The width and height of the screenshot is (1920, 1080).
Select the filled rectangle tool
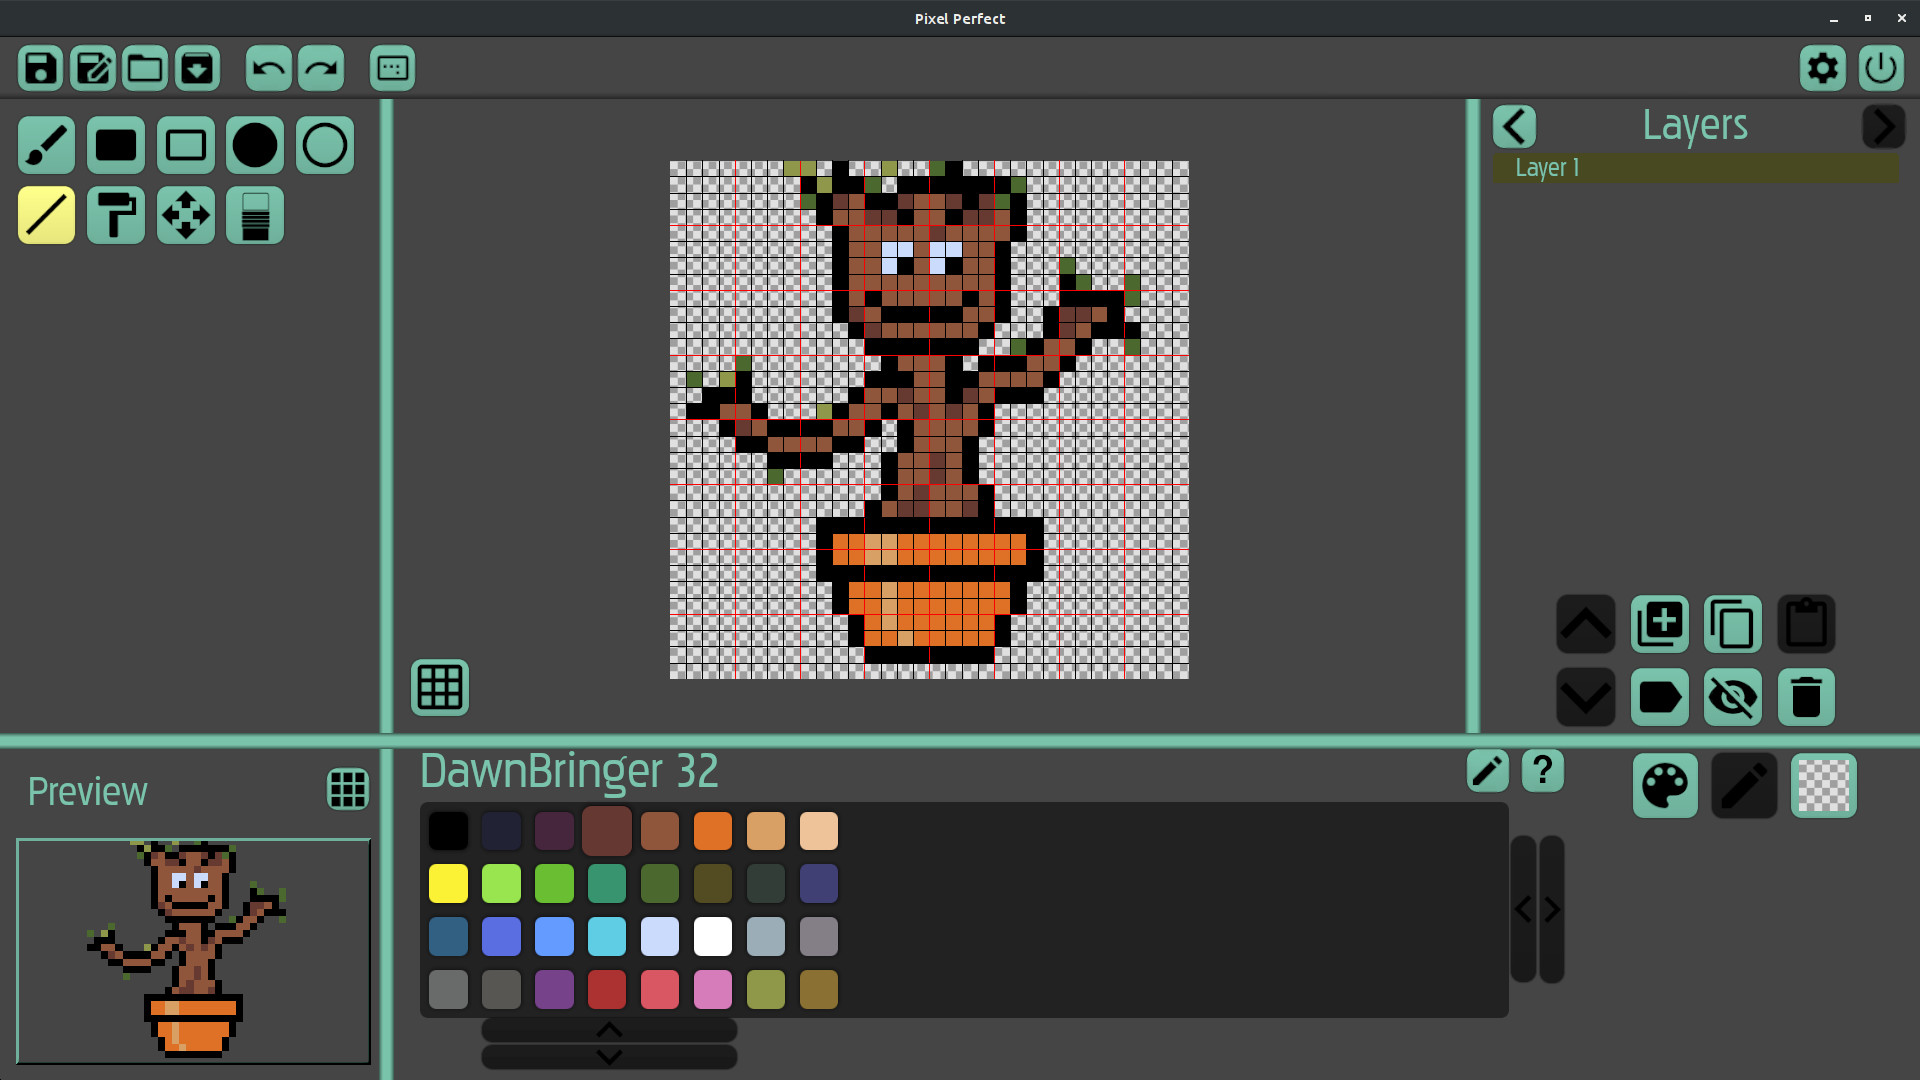click(x=116, y=146)
